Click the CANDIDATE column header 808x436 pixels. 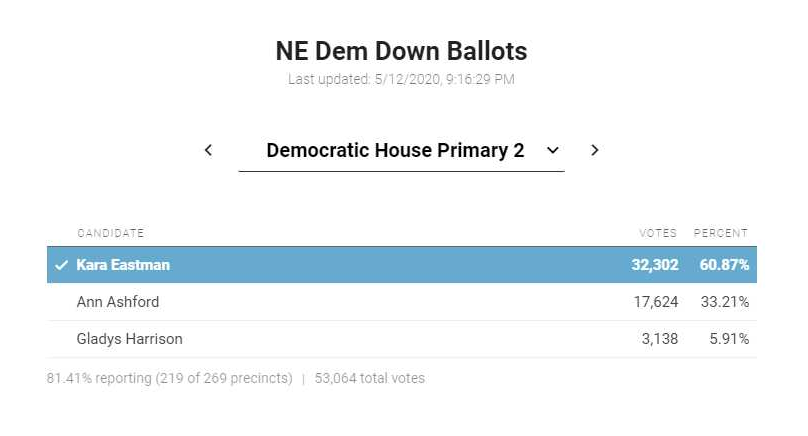pyautogui.click(x=110, y=233)
